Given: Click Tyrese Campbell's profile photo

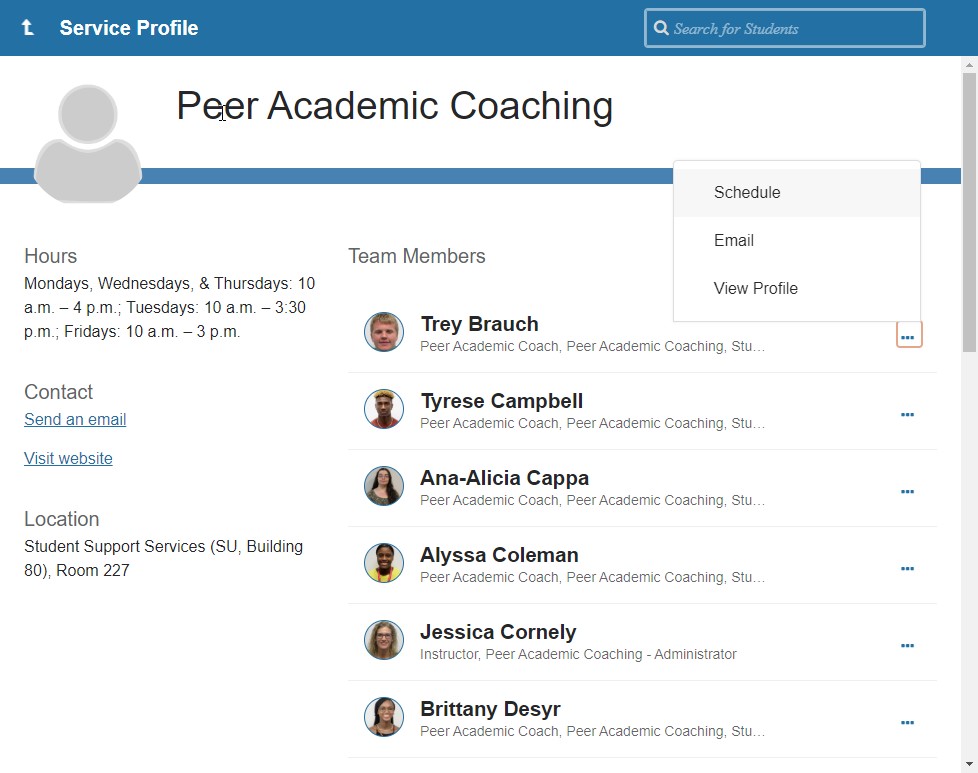Looking at the screenshot, I should [x=384, y=409].
